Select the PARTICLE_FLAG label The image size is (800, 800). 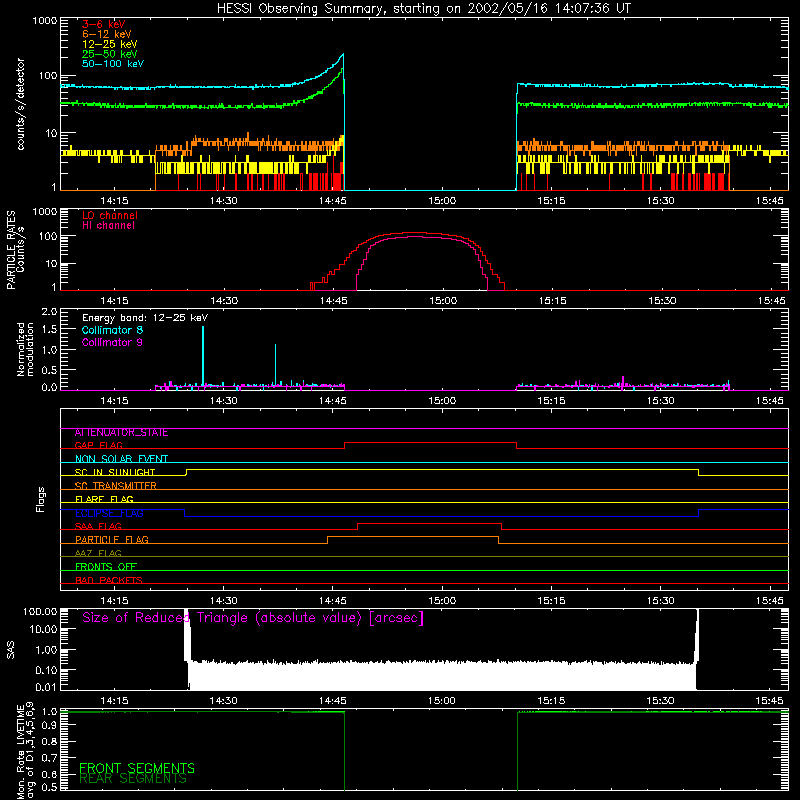[x=112, y=539]
